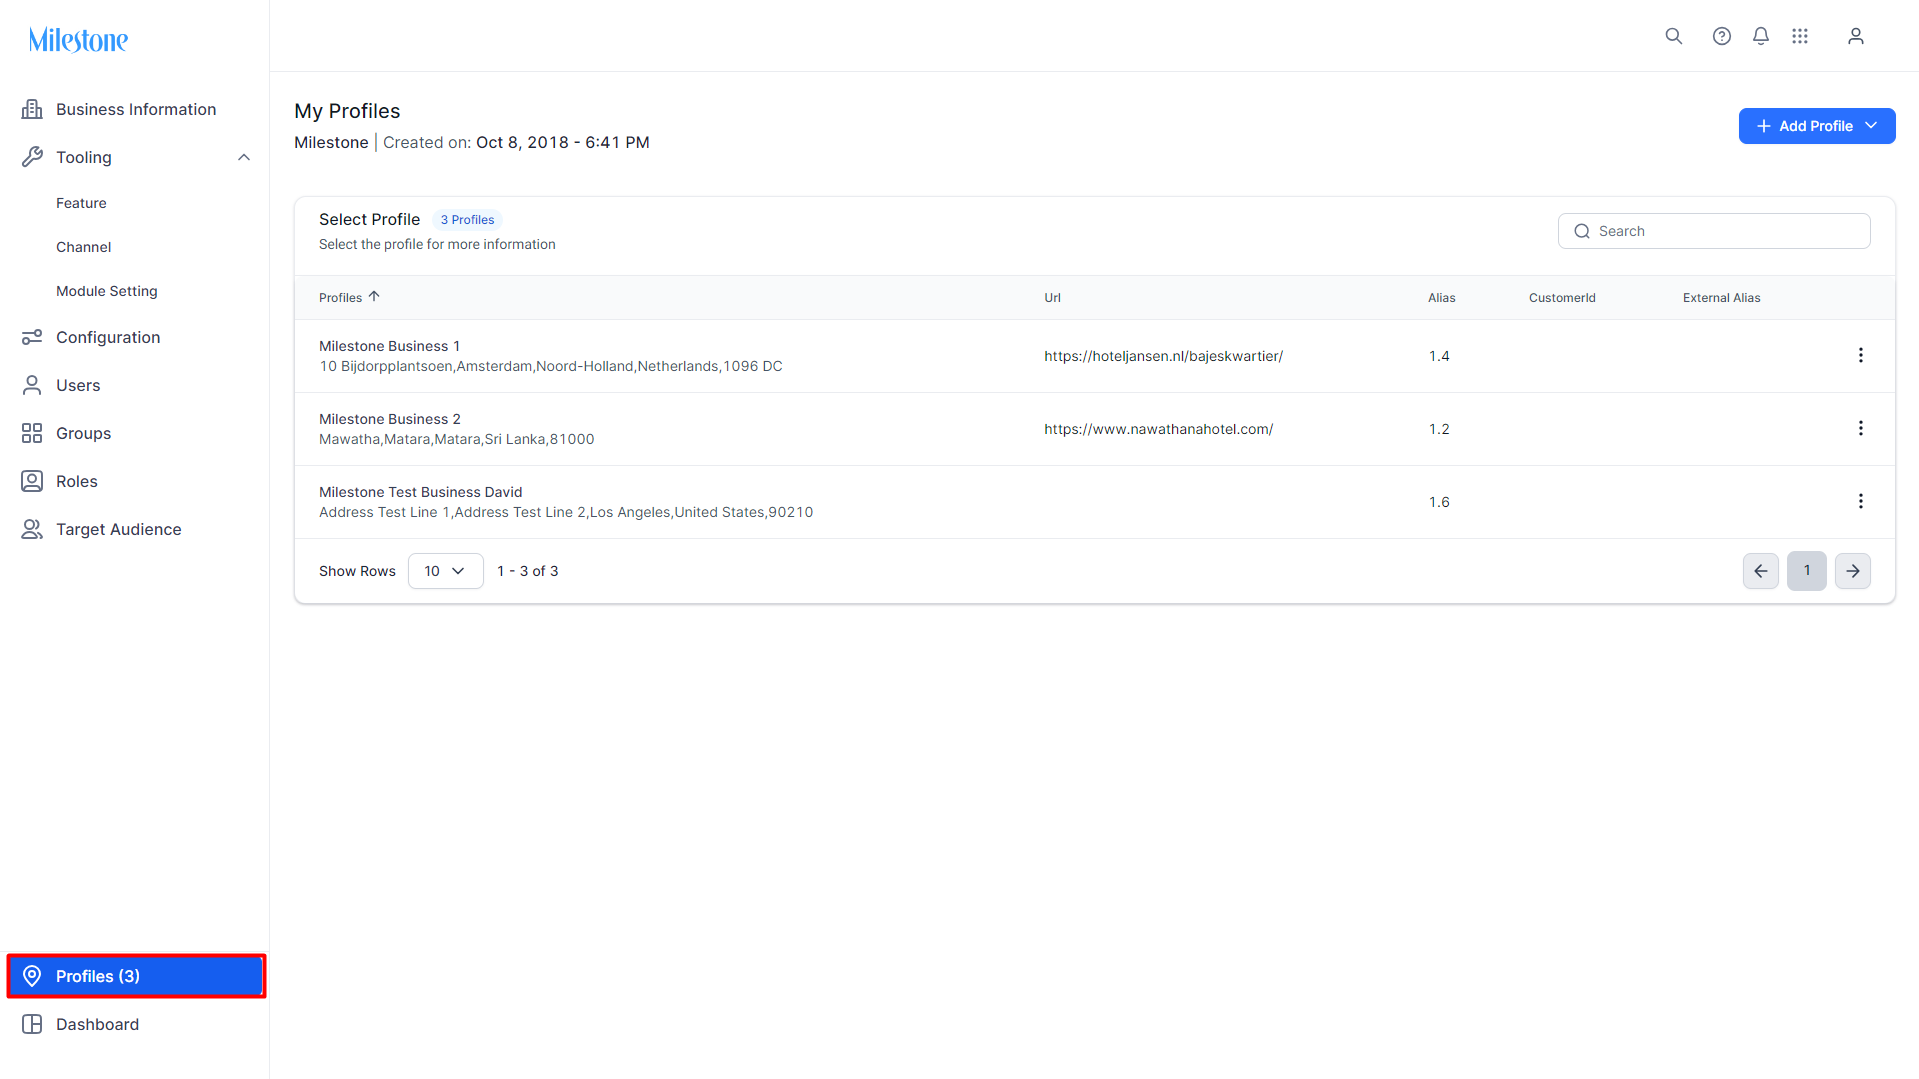Click the Business Information building icon
Screen dimensions: 1919x1079
click(32, 109)
